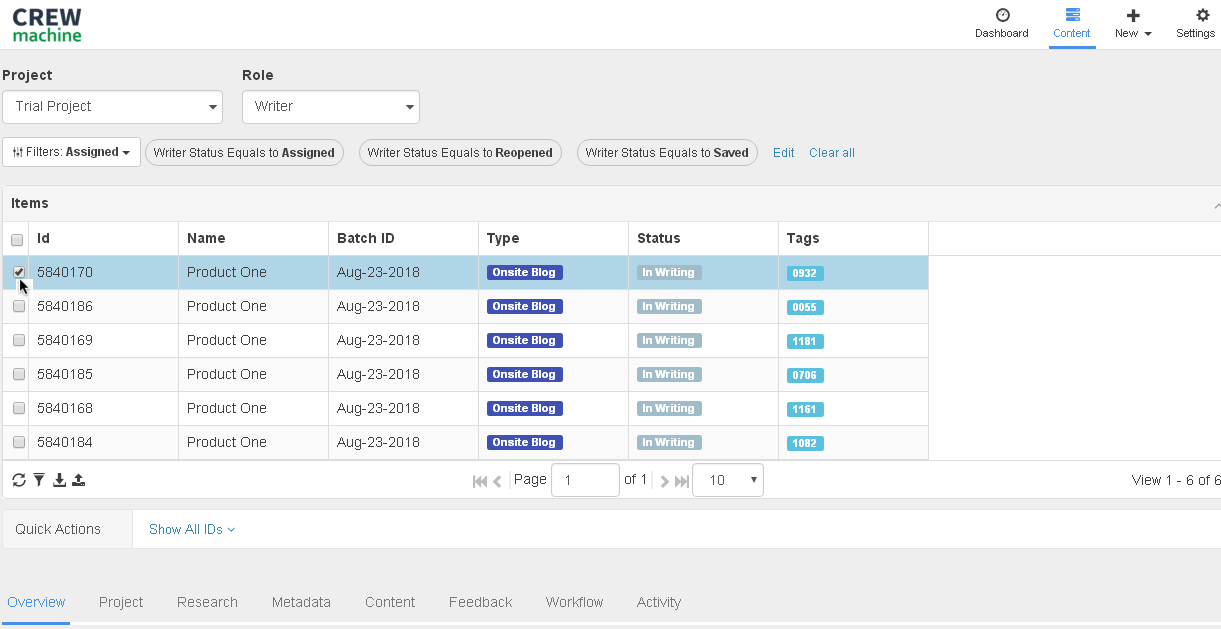Image resolution: width=1221 pixels, height=629 pixels.
Task: Click the Writer Status Equals to Assigned chip
Action: click(x=244, y=153)
